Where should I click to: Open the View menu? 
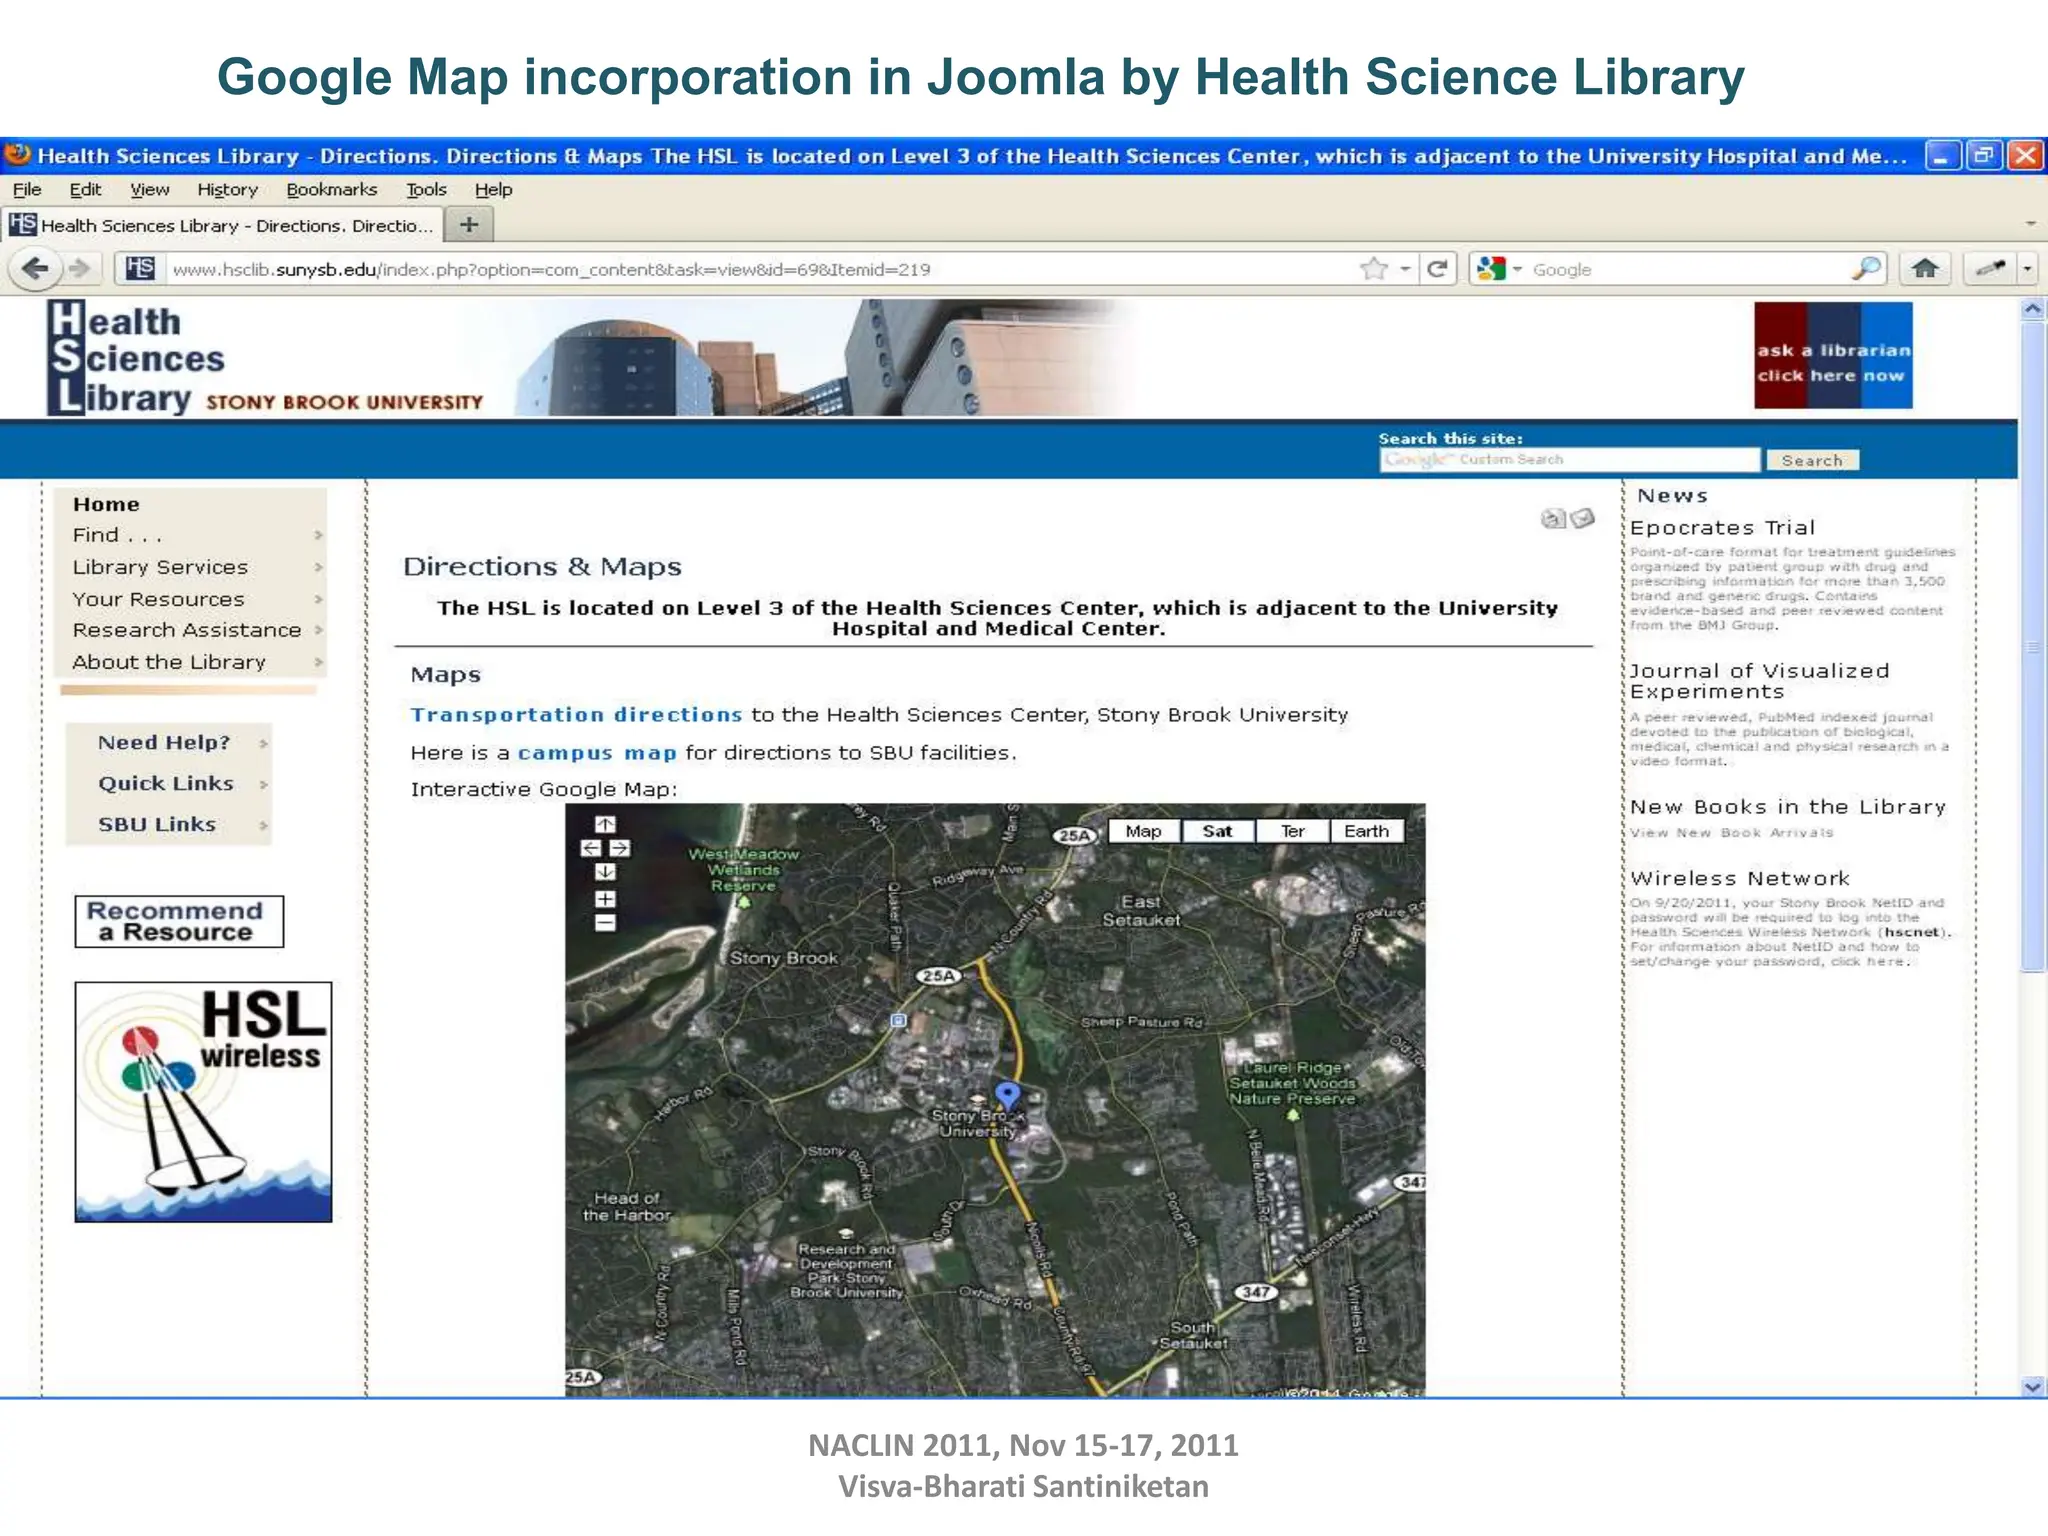tap(149, 189)
